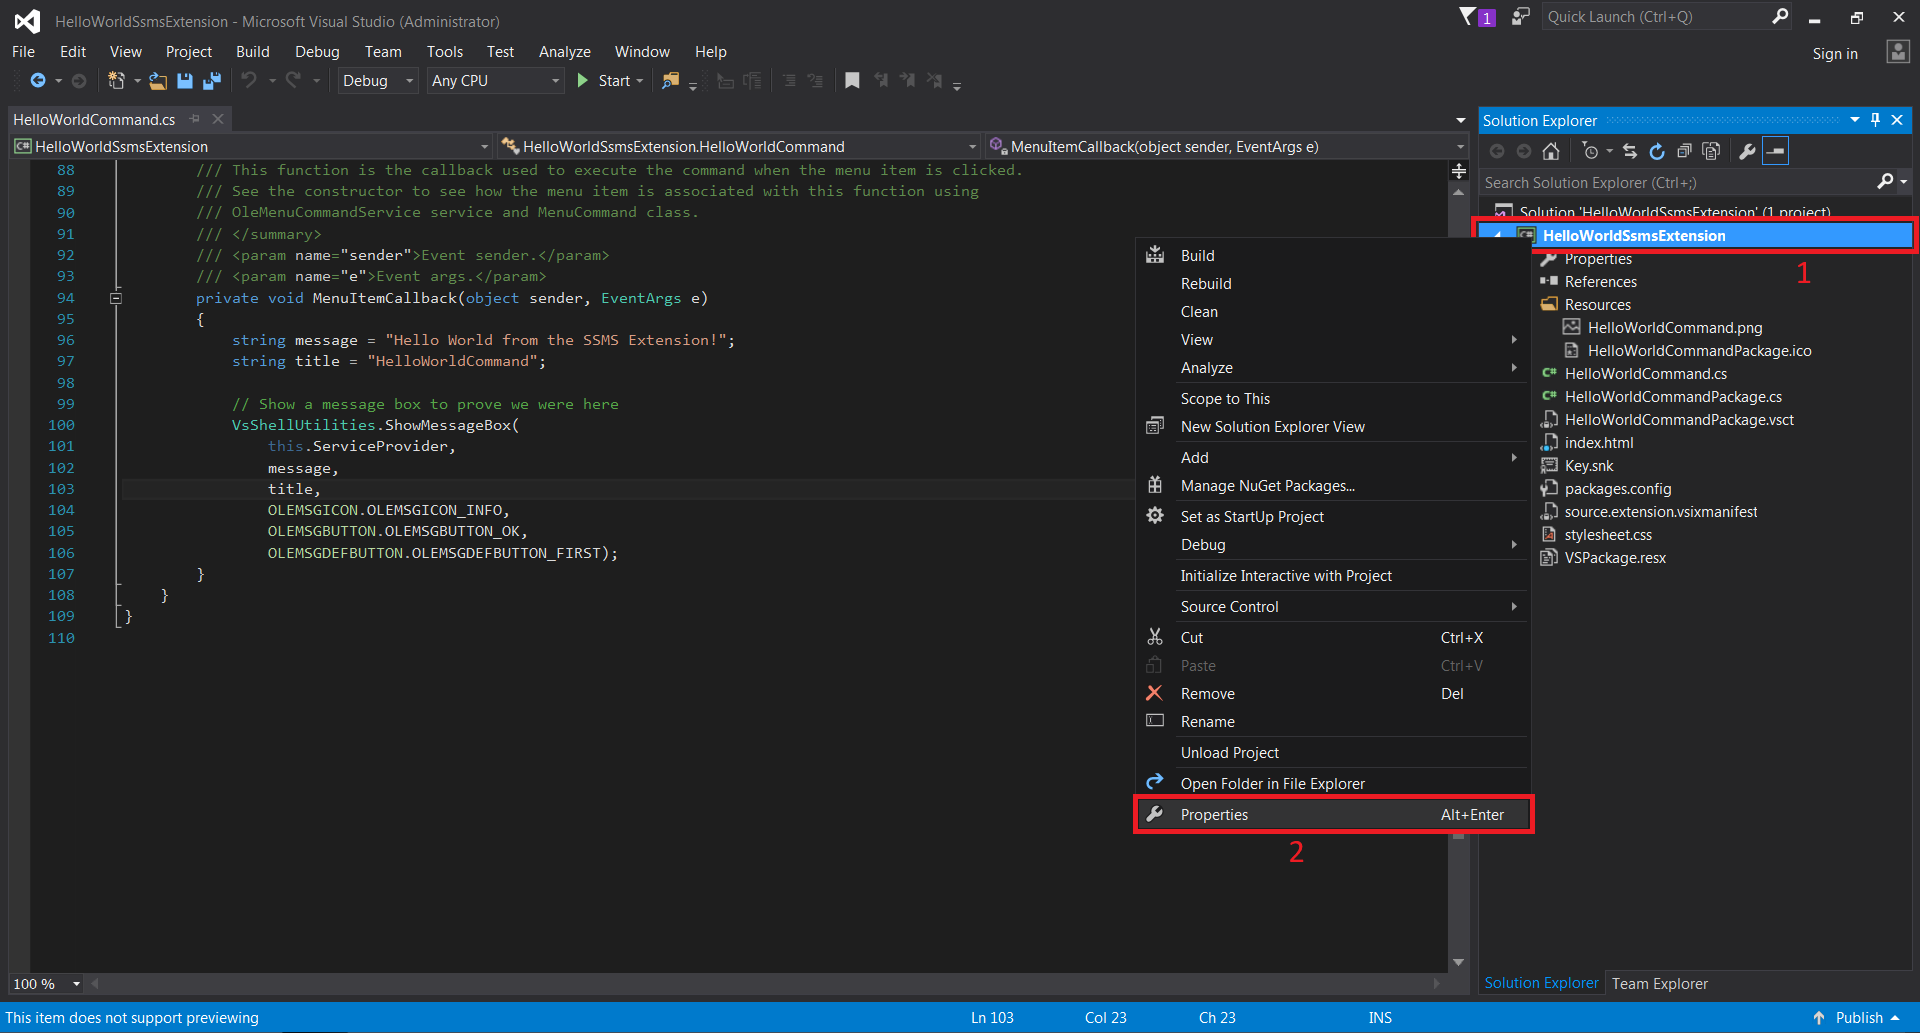Click the pin icon on the HelloWorldCommand.cs tab

[195, 119]
